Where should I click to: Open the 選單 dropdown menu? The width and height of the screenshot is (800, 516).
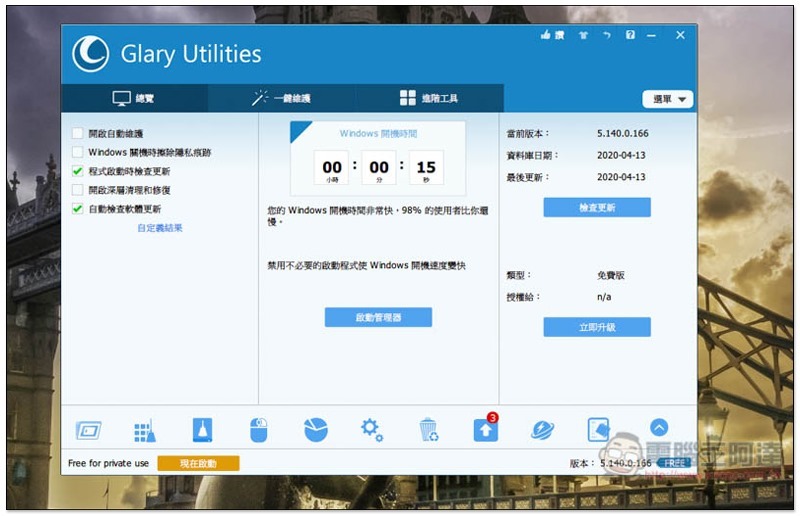pos(667,99)
